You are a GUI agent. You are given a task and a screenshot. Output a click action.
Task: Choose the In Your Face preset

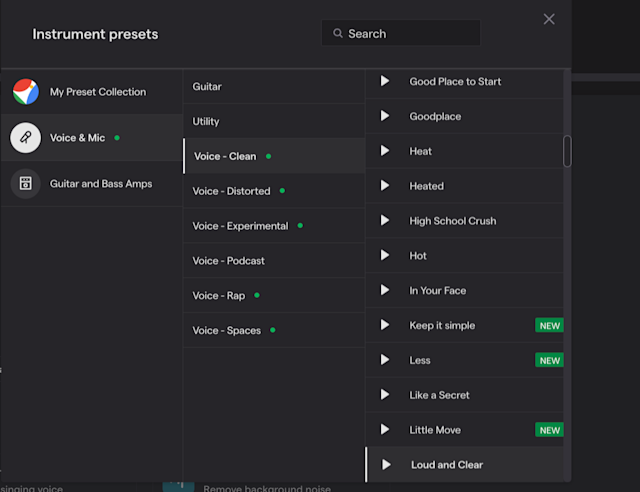(x=438, y=291)
